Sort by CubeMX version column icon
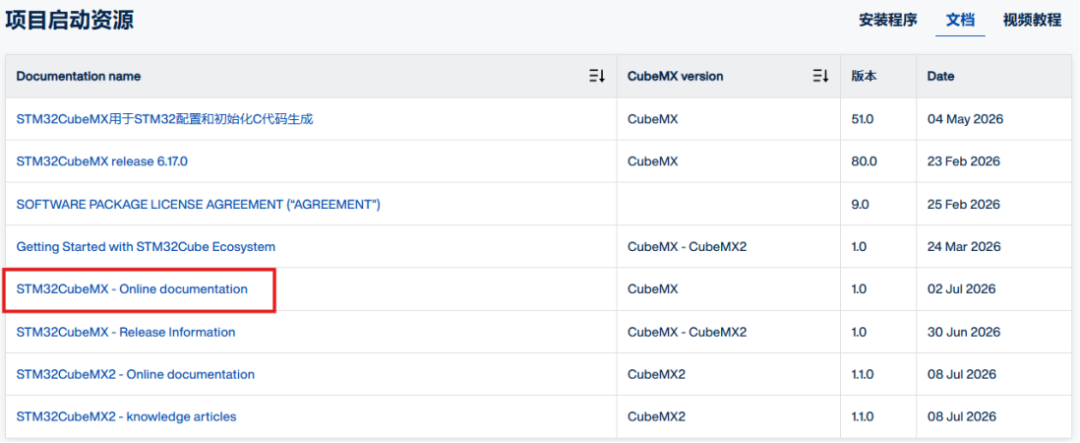This screenshot has height=443, width=1080. (820, 76)
